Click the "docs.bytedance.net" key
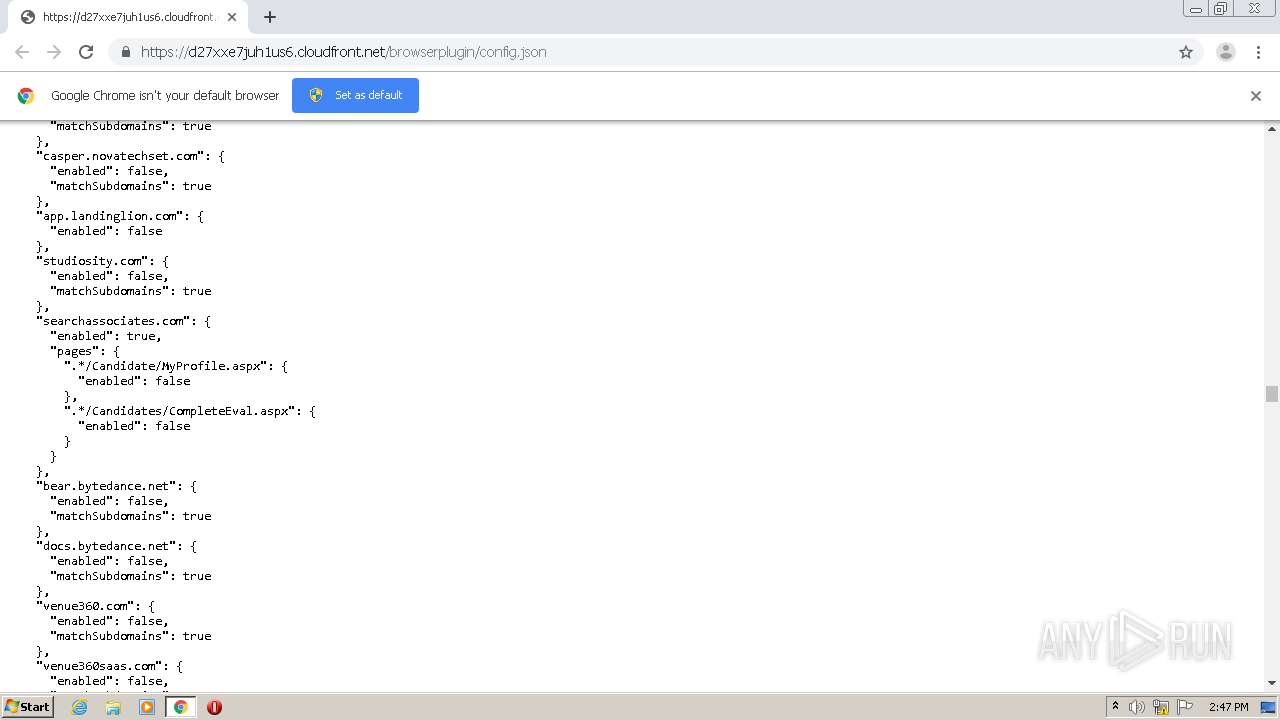This screenshot has width=1280, height=720. point(107,546)
